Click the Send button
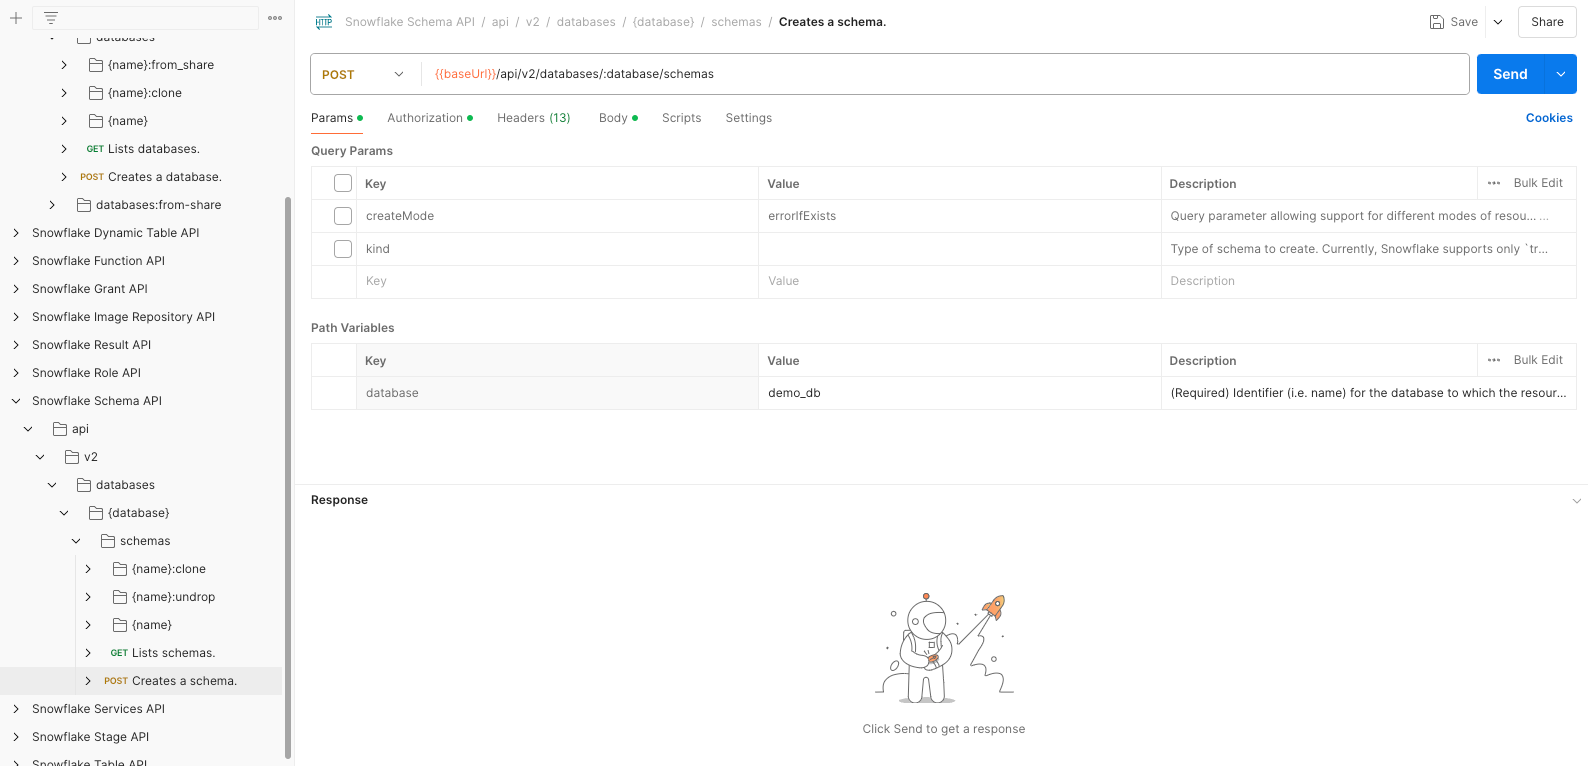This screenshot has width=1588, height=766. point(1510,74)
